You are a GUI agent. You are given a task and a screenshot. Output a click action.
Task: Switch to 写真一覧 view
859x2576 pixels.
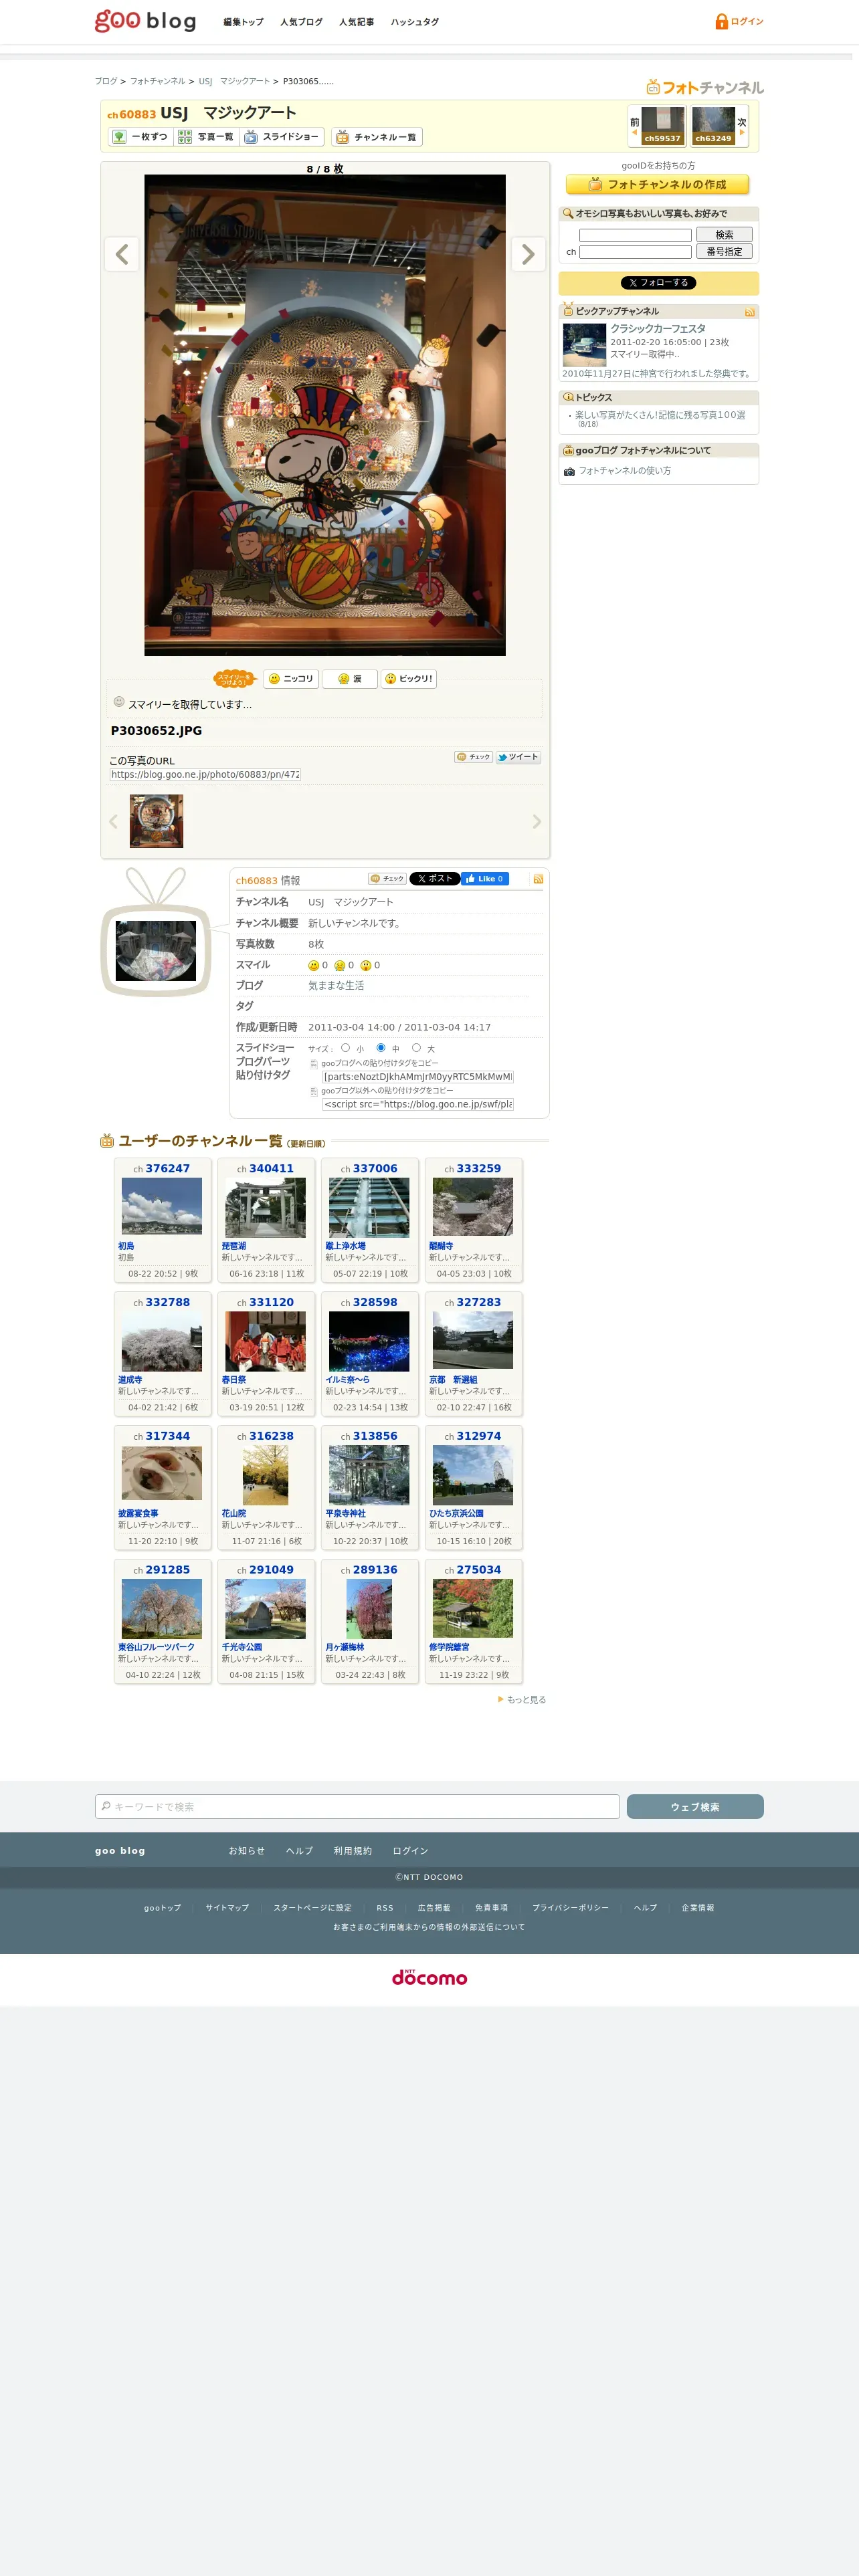(x=206, y=137)
